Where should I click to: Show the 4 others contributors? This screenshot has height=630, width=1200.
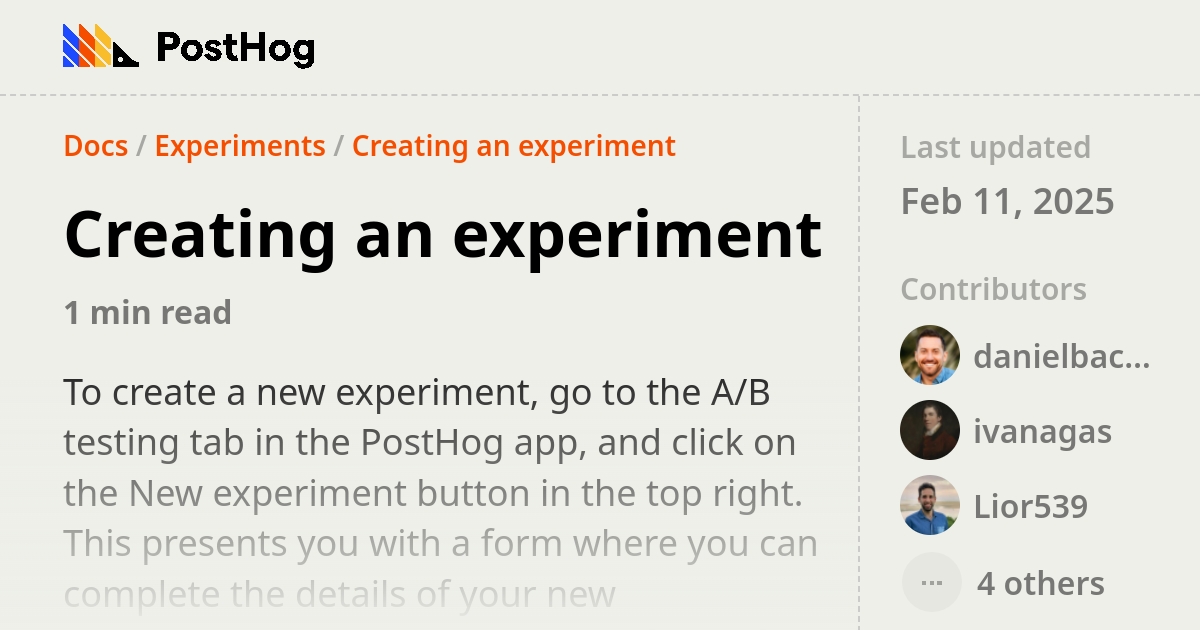point(1040,583)
